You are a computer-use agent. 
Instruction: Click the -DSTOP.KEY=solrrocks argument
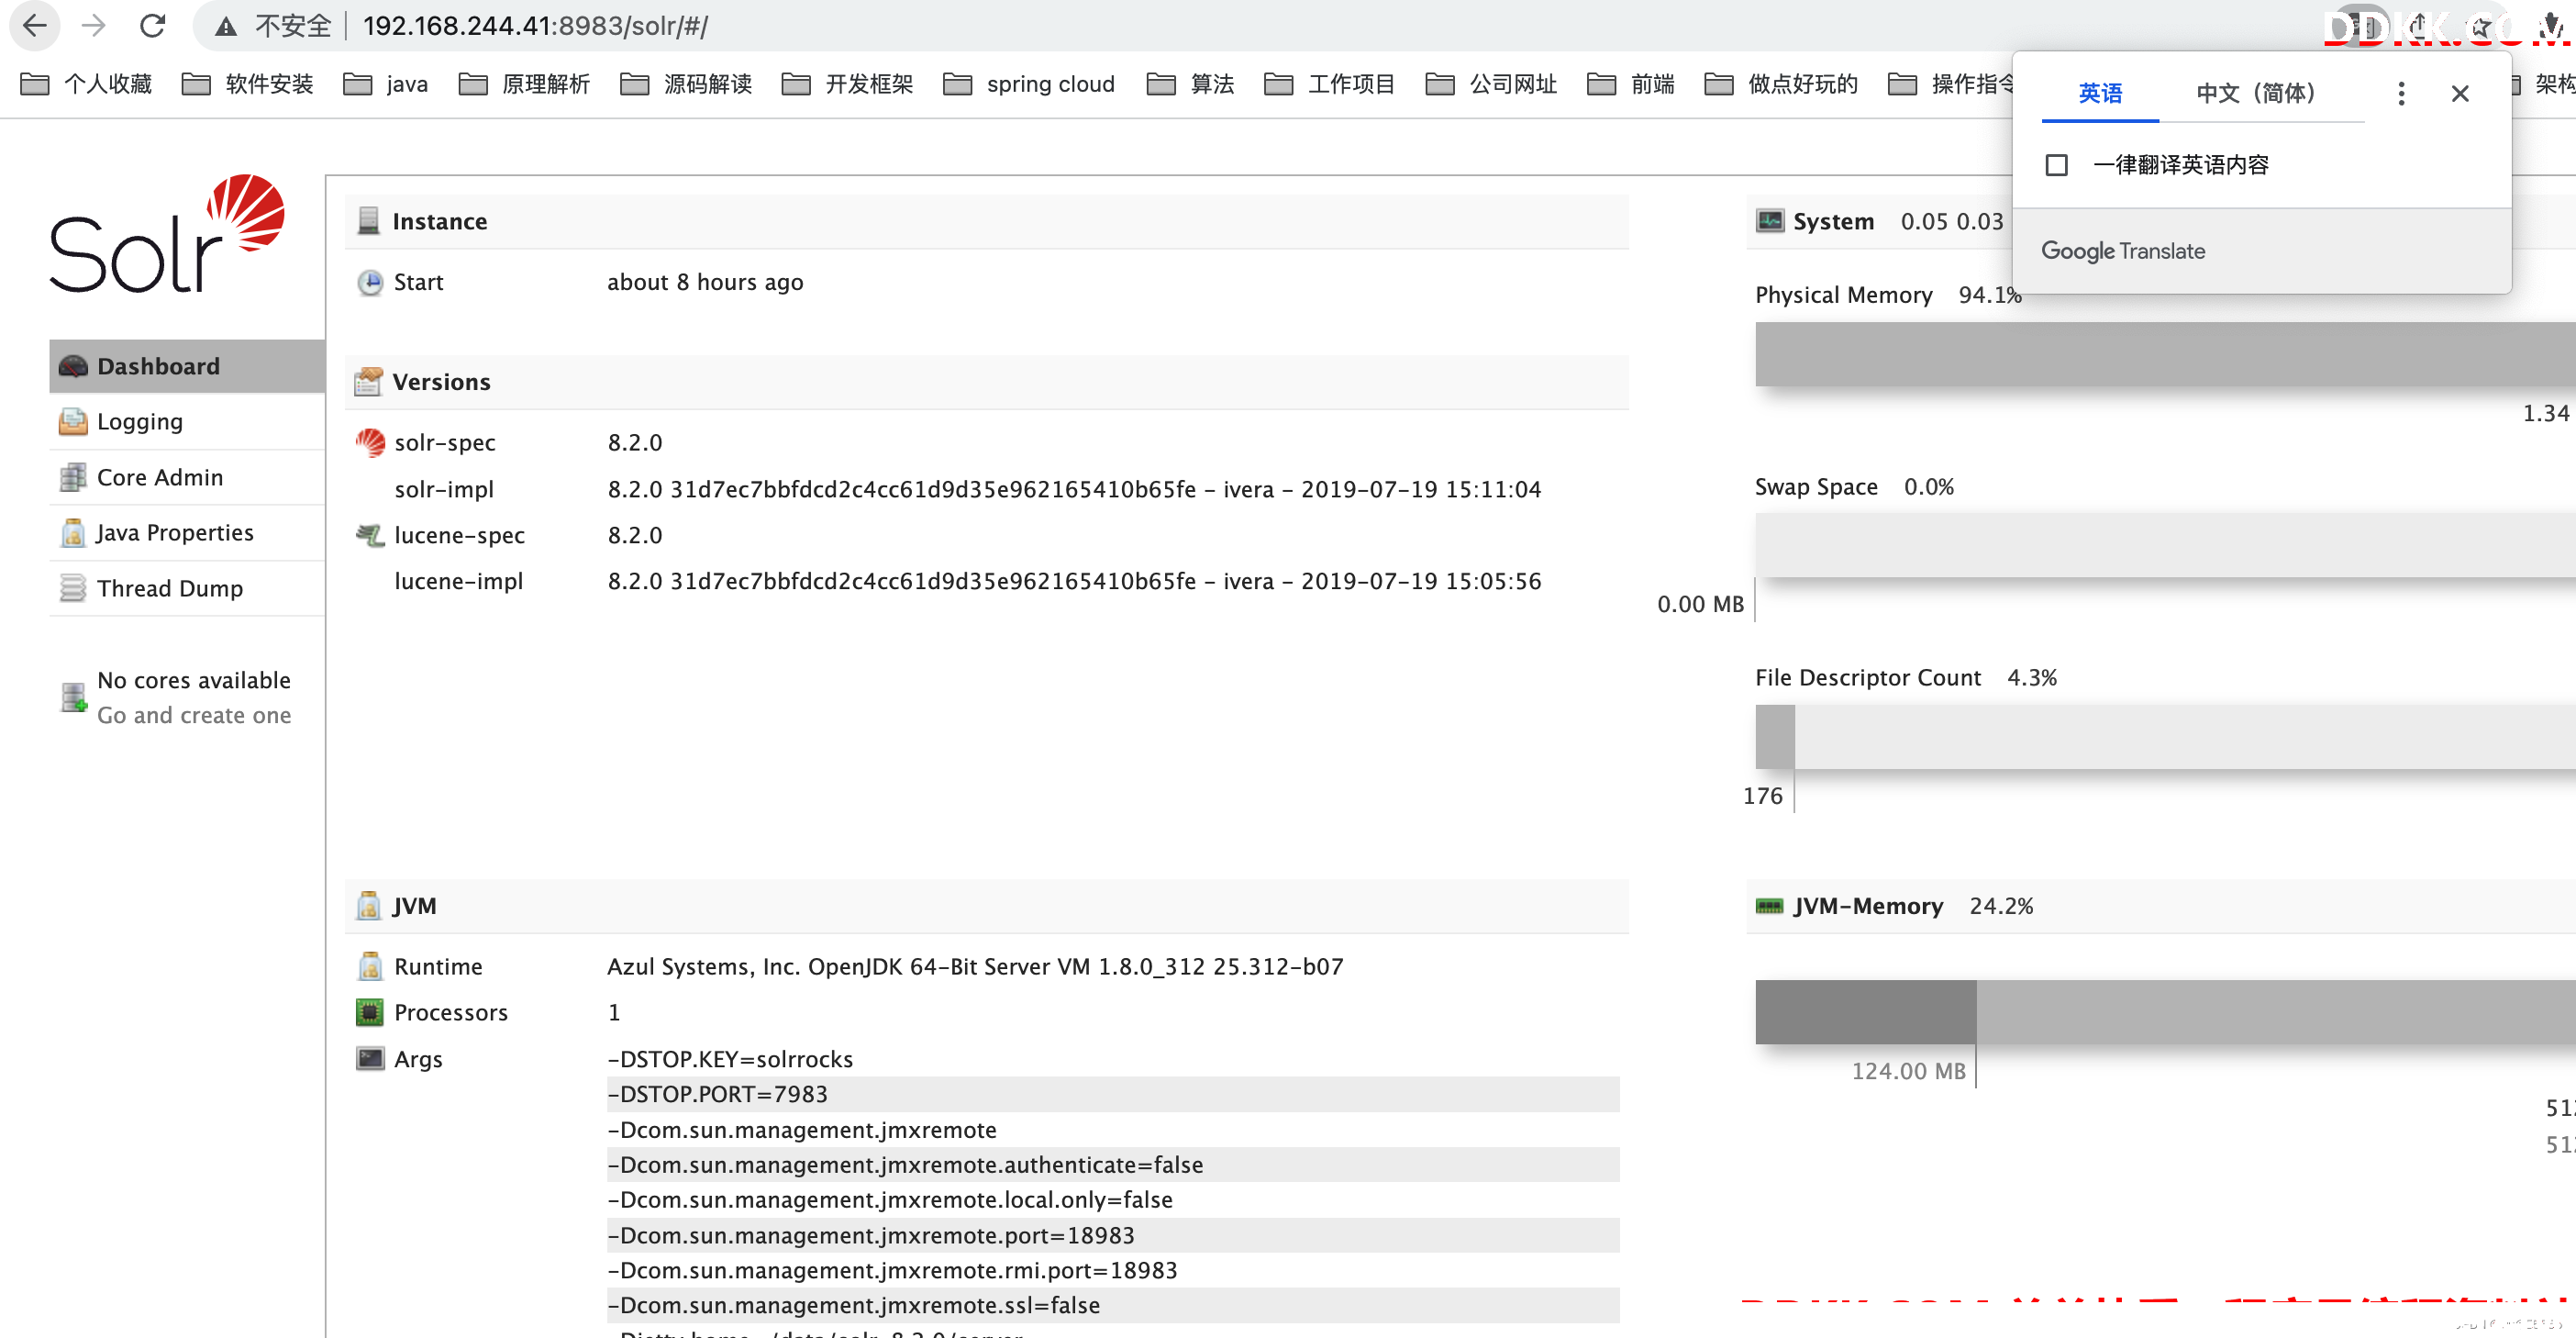730,1059
